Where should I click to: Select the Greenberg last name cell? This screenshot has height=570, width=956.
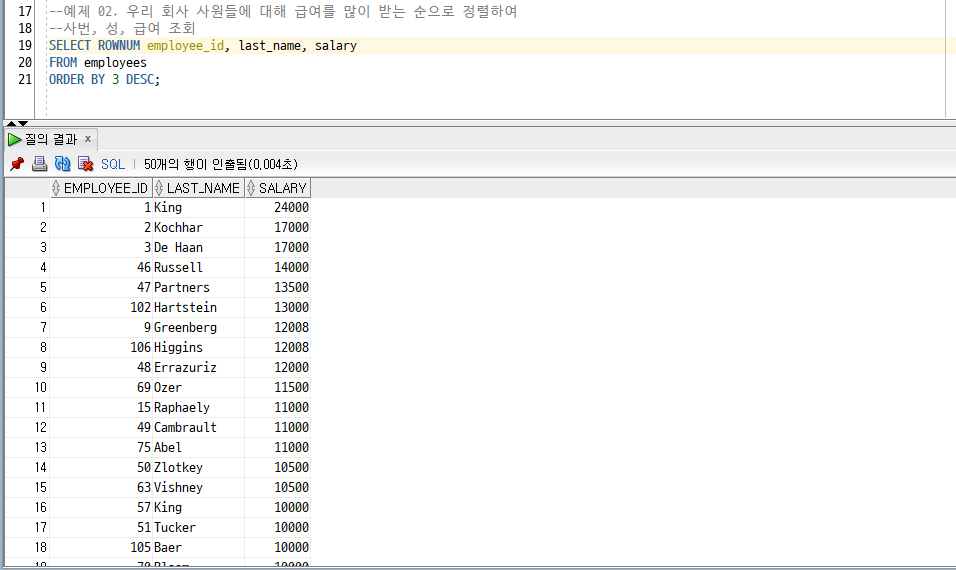pos(198,327)
